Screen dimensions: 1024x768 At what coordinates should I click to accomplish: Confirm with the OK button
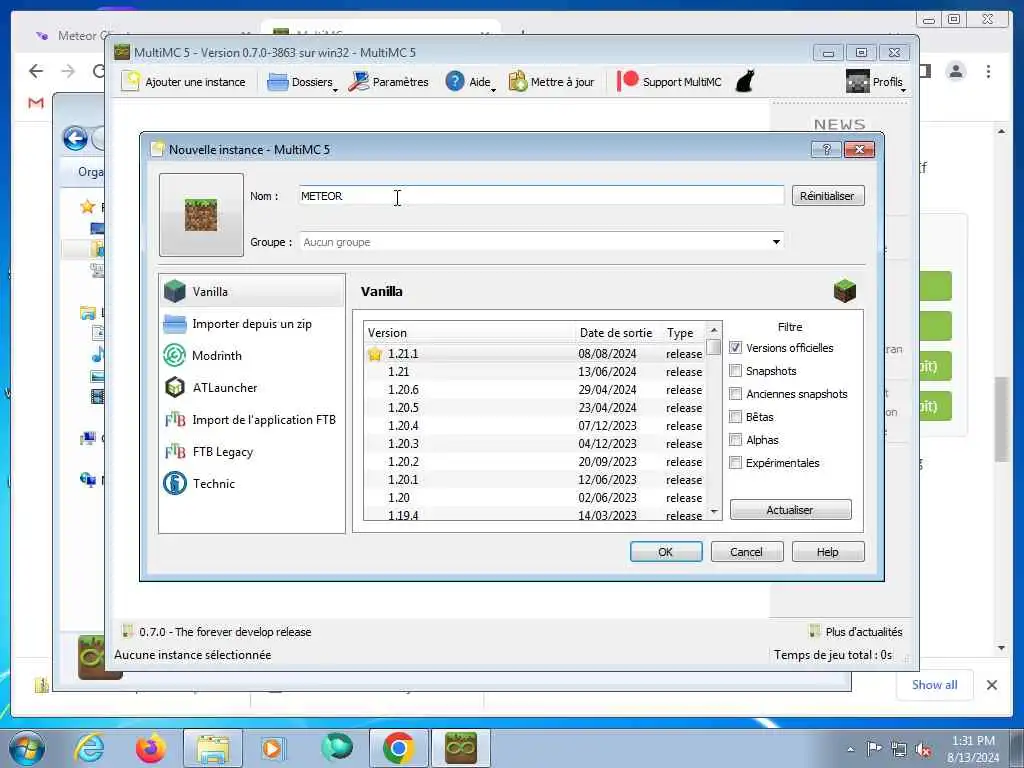pyautogui.click(x=666, y=552)
